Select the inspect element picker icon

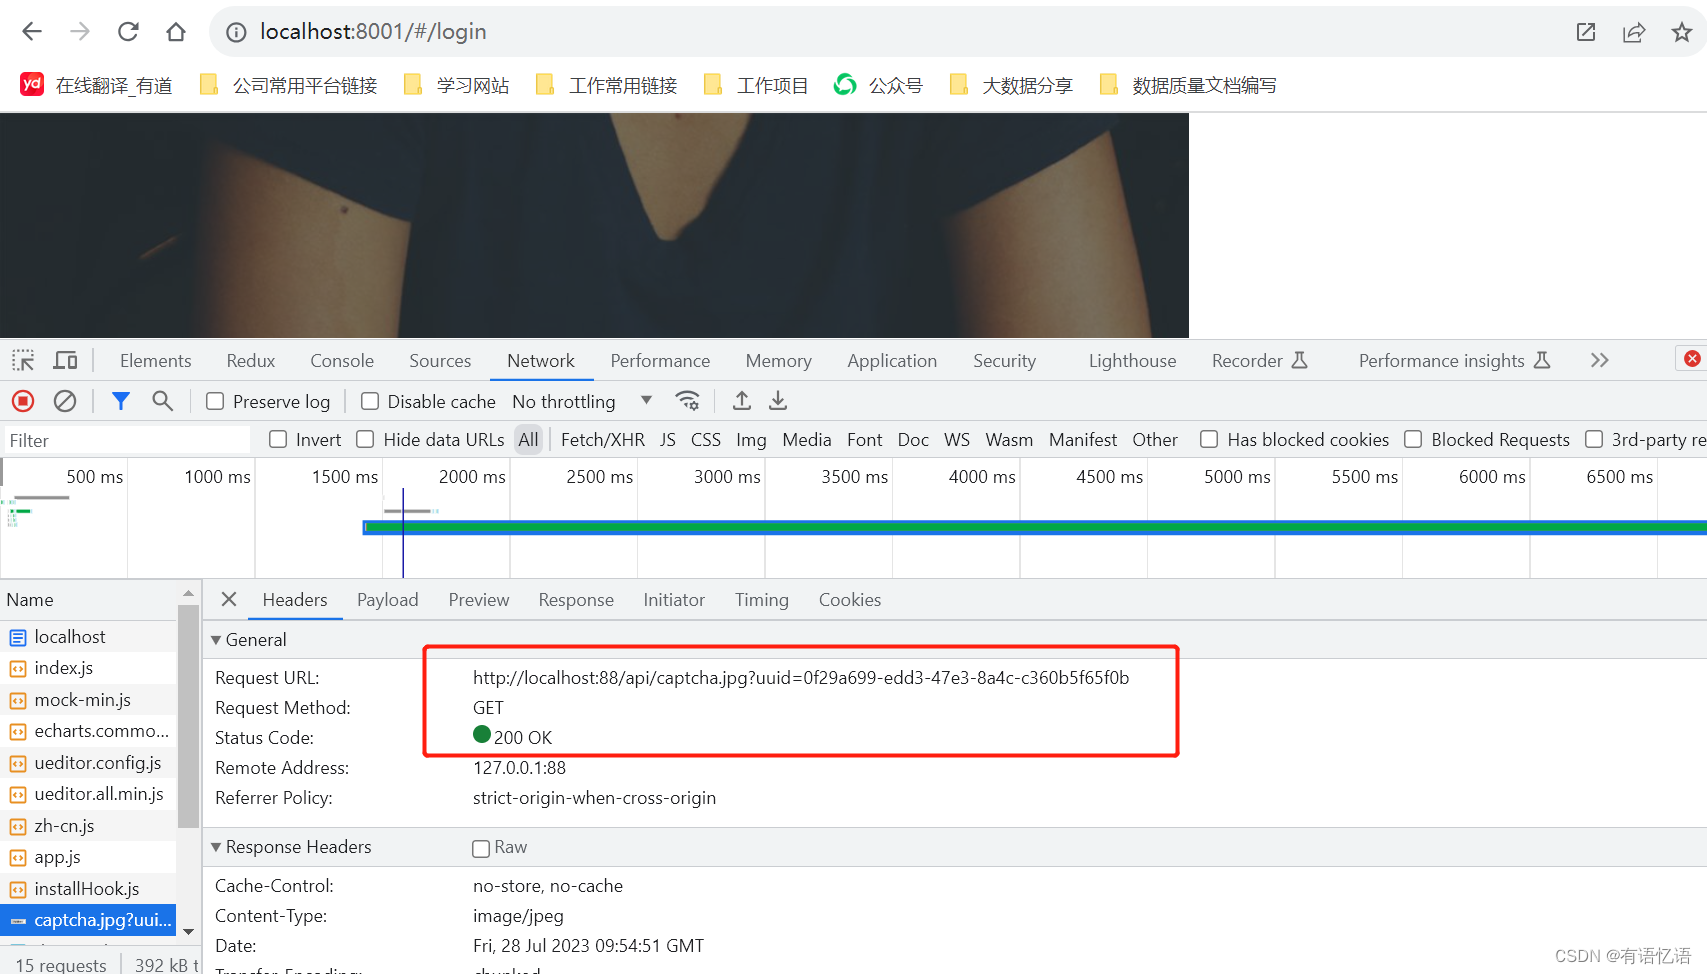coord(23,360)
